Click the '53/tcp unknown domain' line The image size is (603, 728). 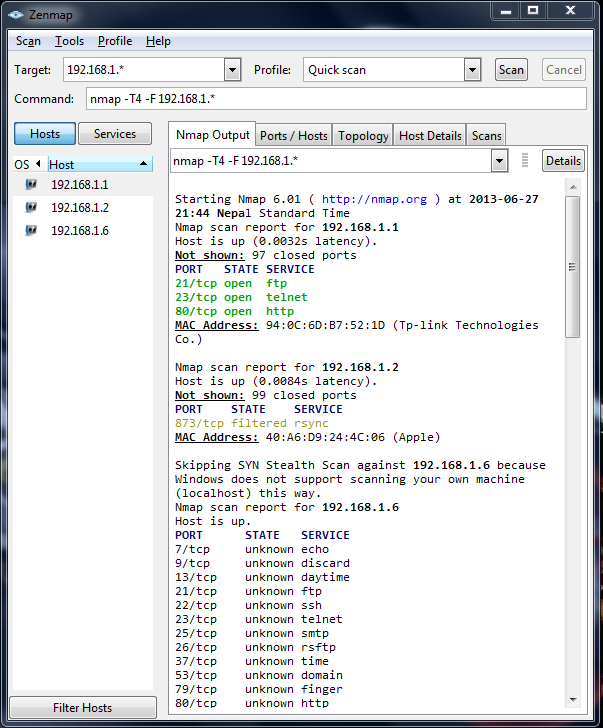point(259,675)
